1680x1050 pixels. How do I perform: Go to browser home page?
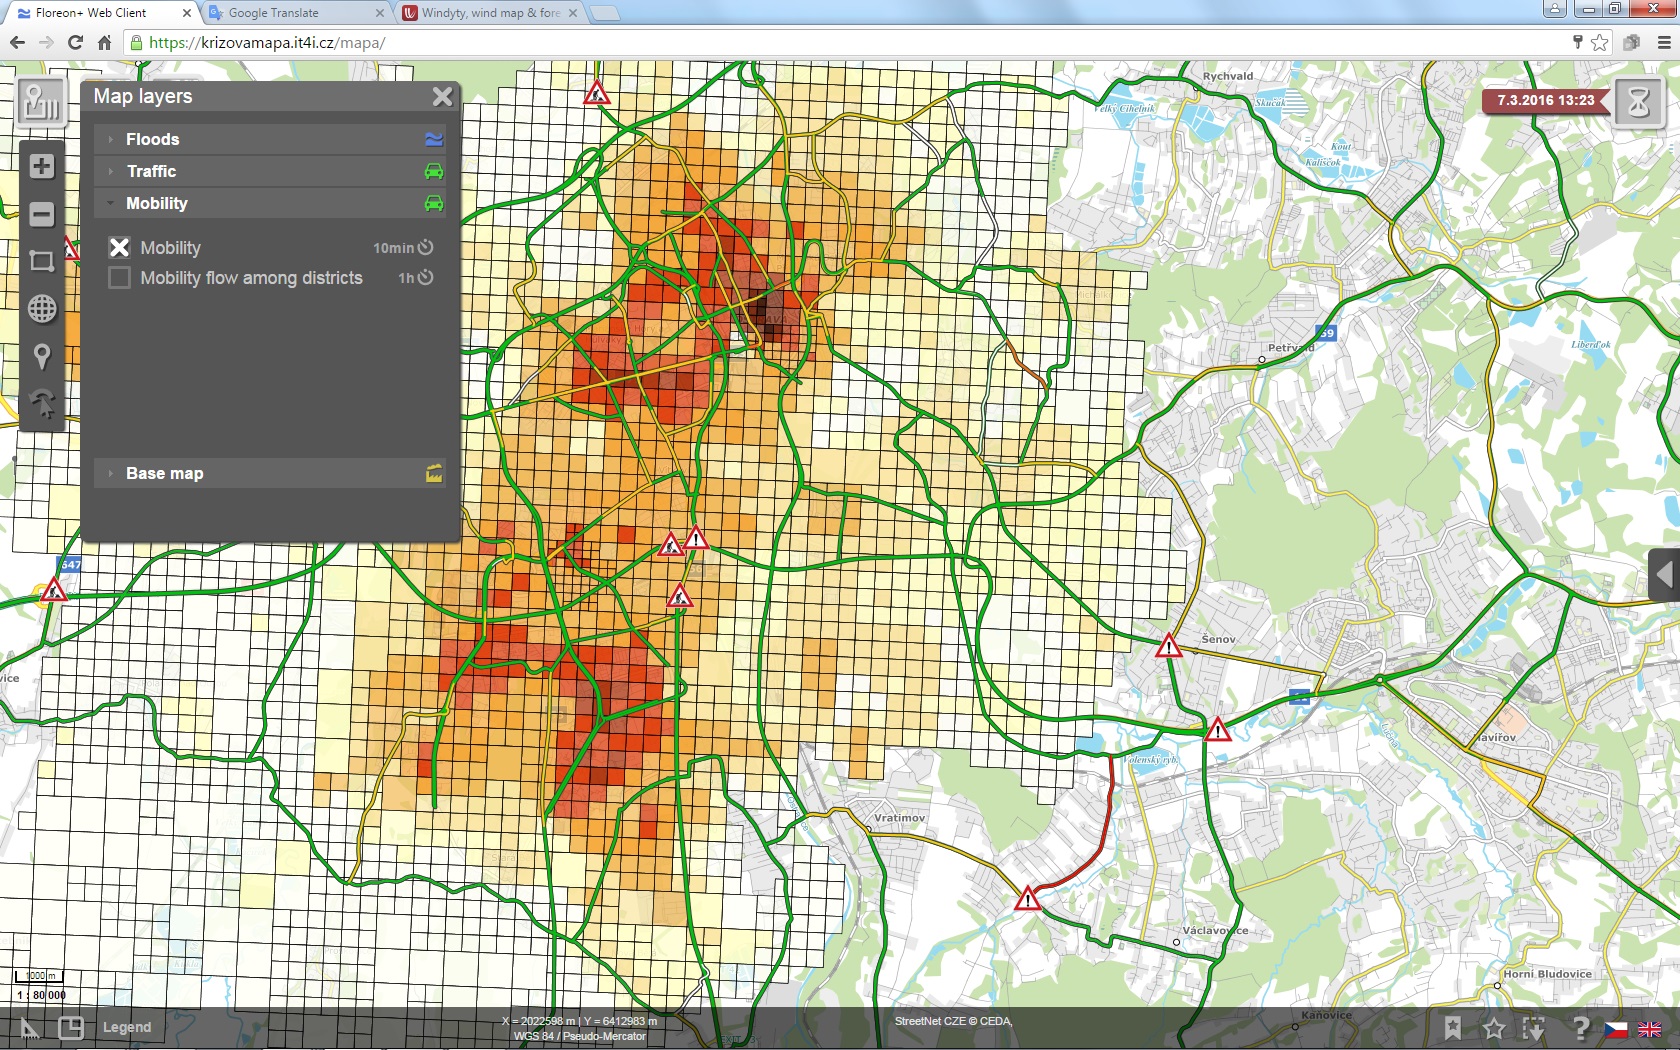(104, 42)
